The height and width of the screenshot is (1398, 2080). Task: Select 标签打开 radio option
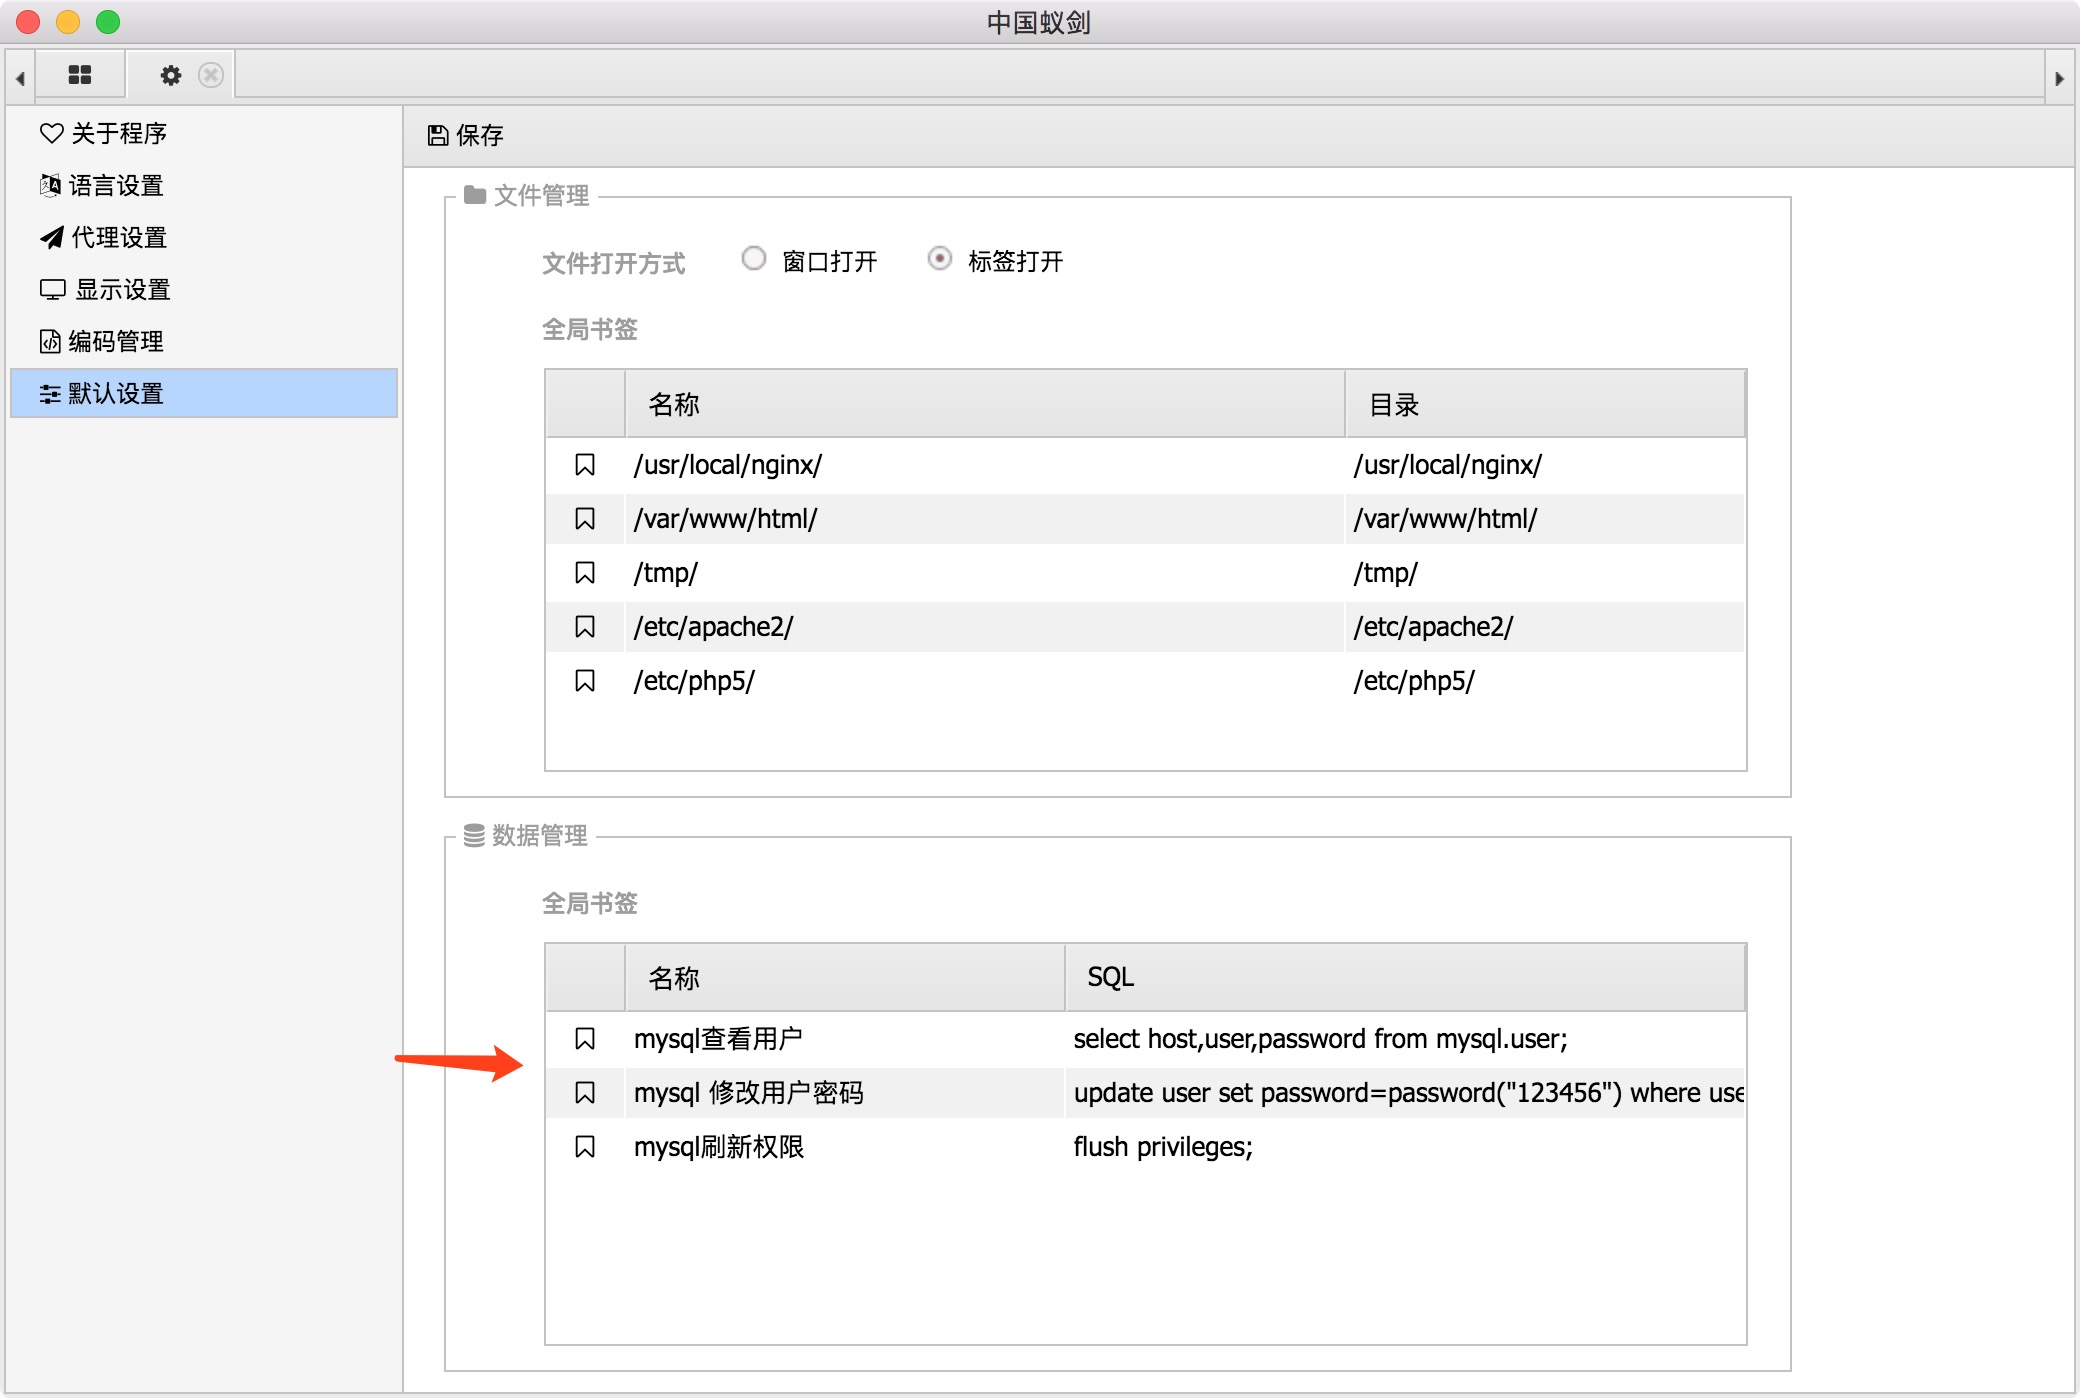click(940, 259)
